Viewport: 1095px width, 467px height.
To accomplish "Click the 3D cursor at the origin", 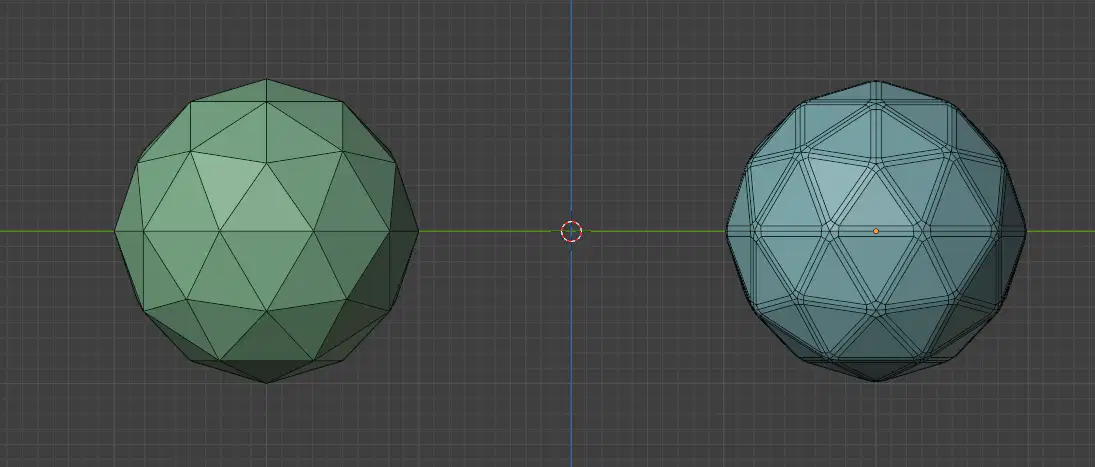I will (571, 231).
